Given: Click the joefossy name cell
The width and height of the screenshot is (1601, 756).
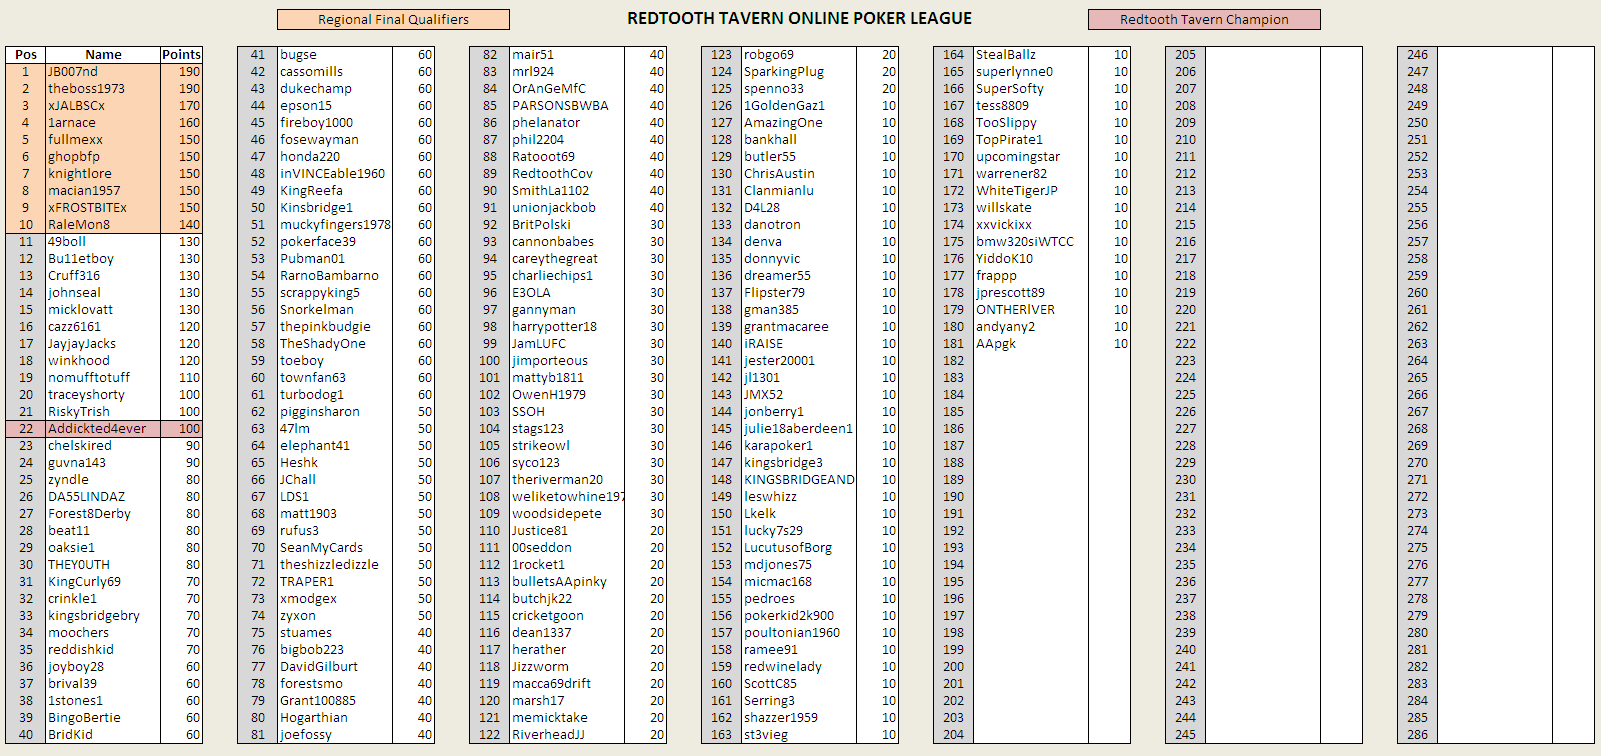Looking at the screenshot, I should [335, 734].
